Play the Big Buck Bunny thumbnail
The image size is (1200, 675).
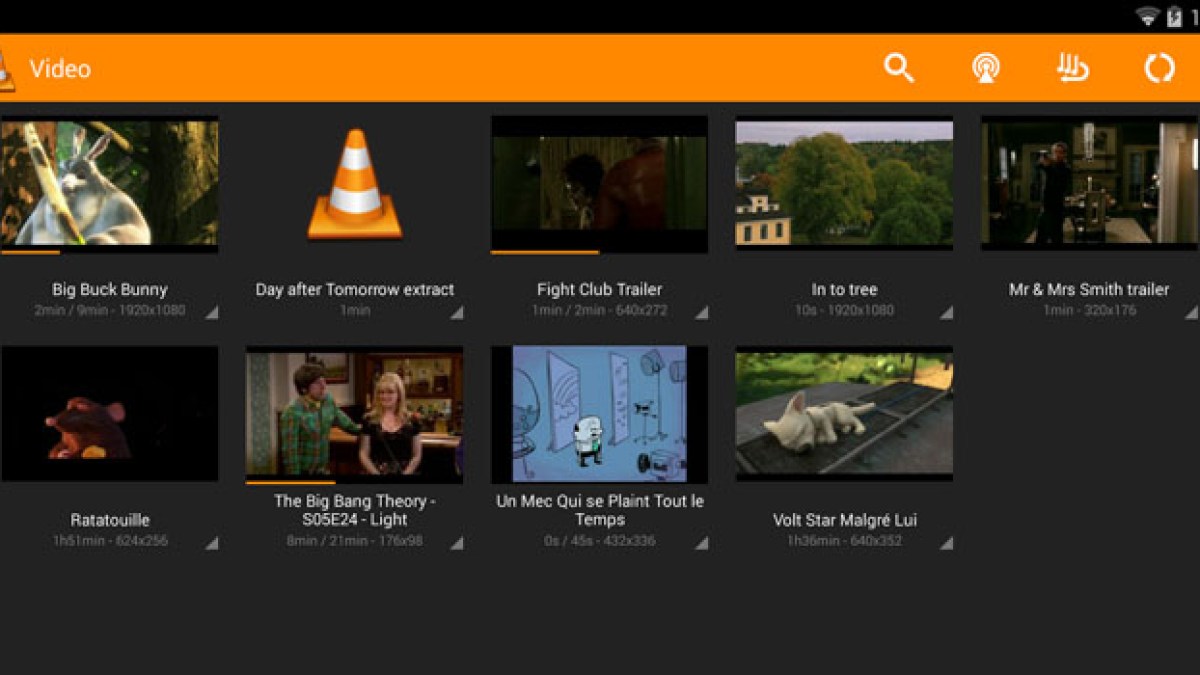tap(110, 183)
